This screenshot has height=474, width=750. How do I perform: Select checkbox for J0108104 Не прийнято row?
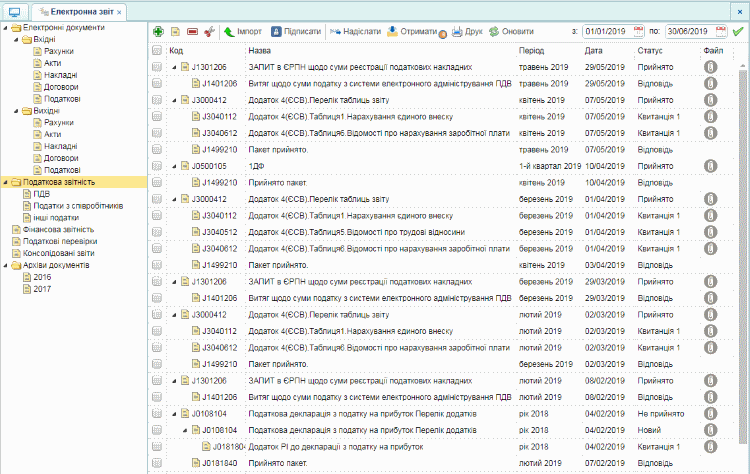tap(157, 414)
